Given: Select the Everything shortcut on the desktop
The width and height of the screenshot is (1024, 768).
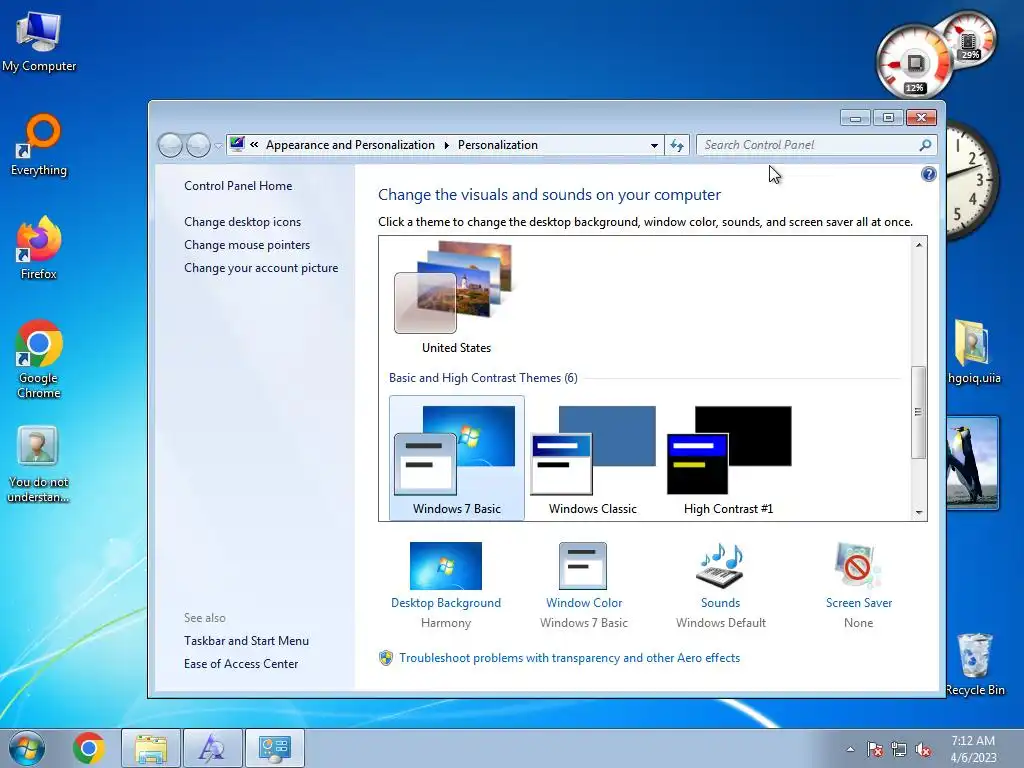Looking at the screenshot, I should (x=39, y=145).
